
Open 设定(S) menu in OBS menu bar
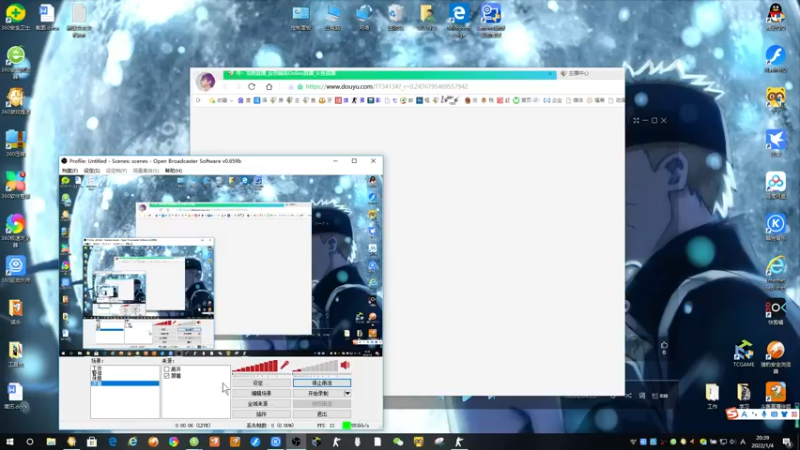(x=92, y=170)
